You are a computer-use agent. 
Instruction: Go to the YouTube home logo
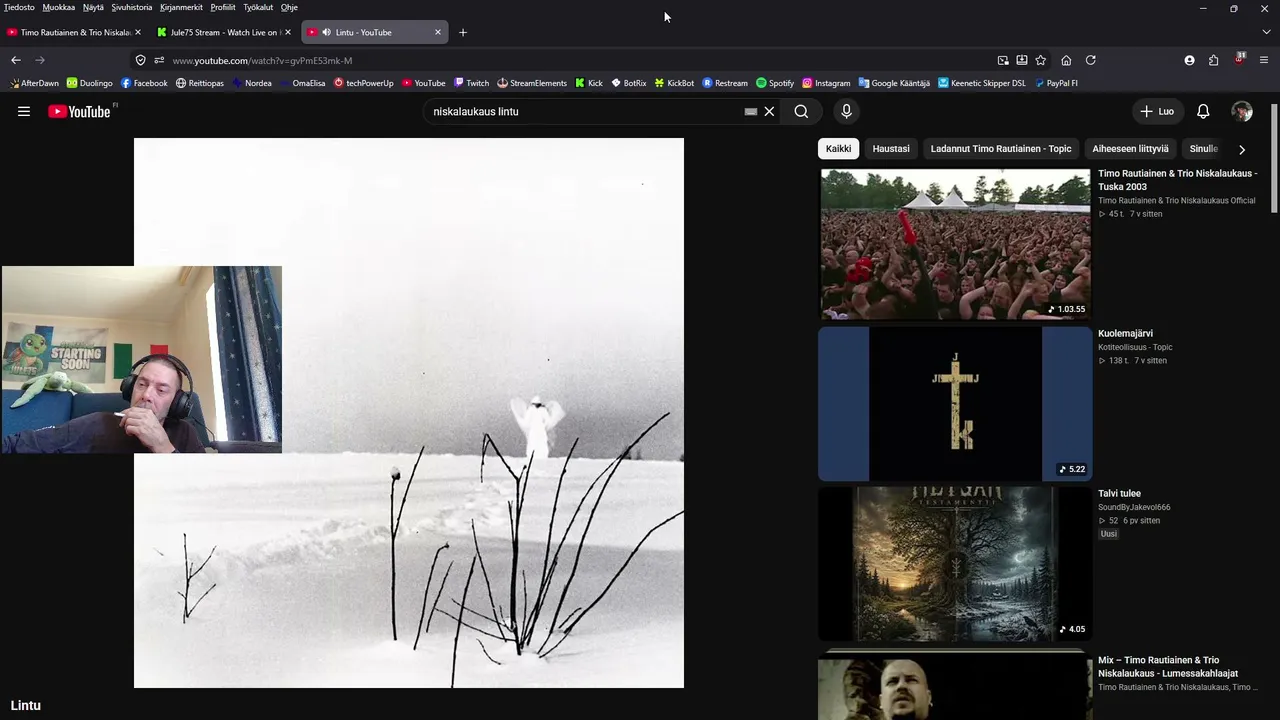(x=79, y=112)
